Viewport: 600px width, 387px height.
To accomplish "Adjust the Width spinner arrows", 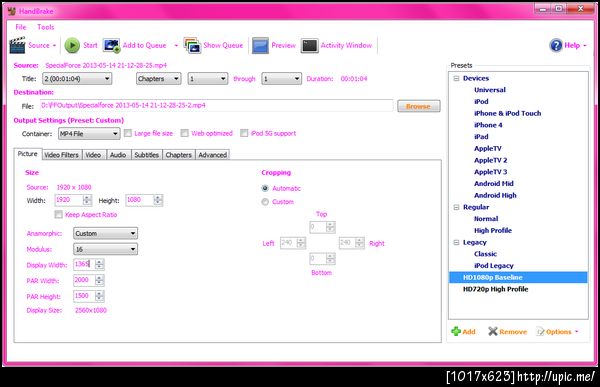I will pos(87,200).
